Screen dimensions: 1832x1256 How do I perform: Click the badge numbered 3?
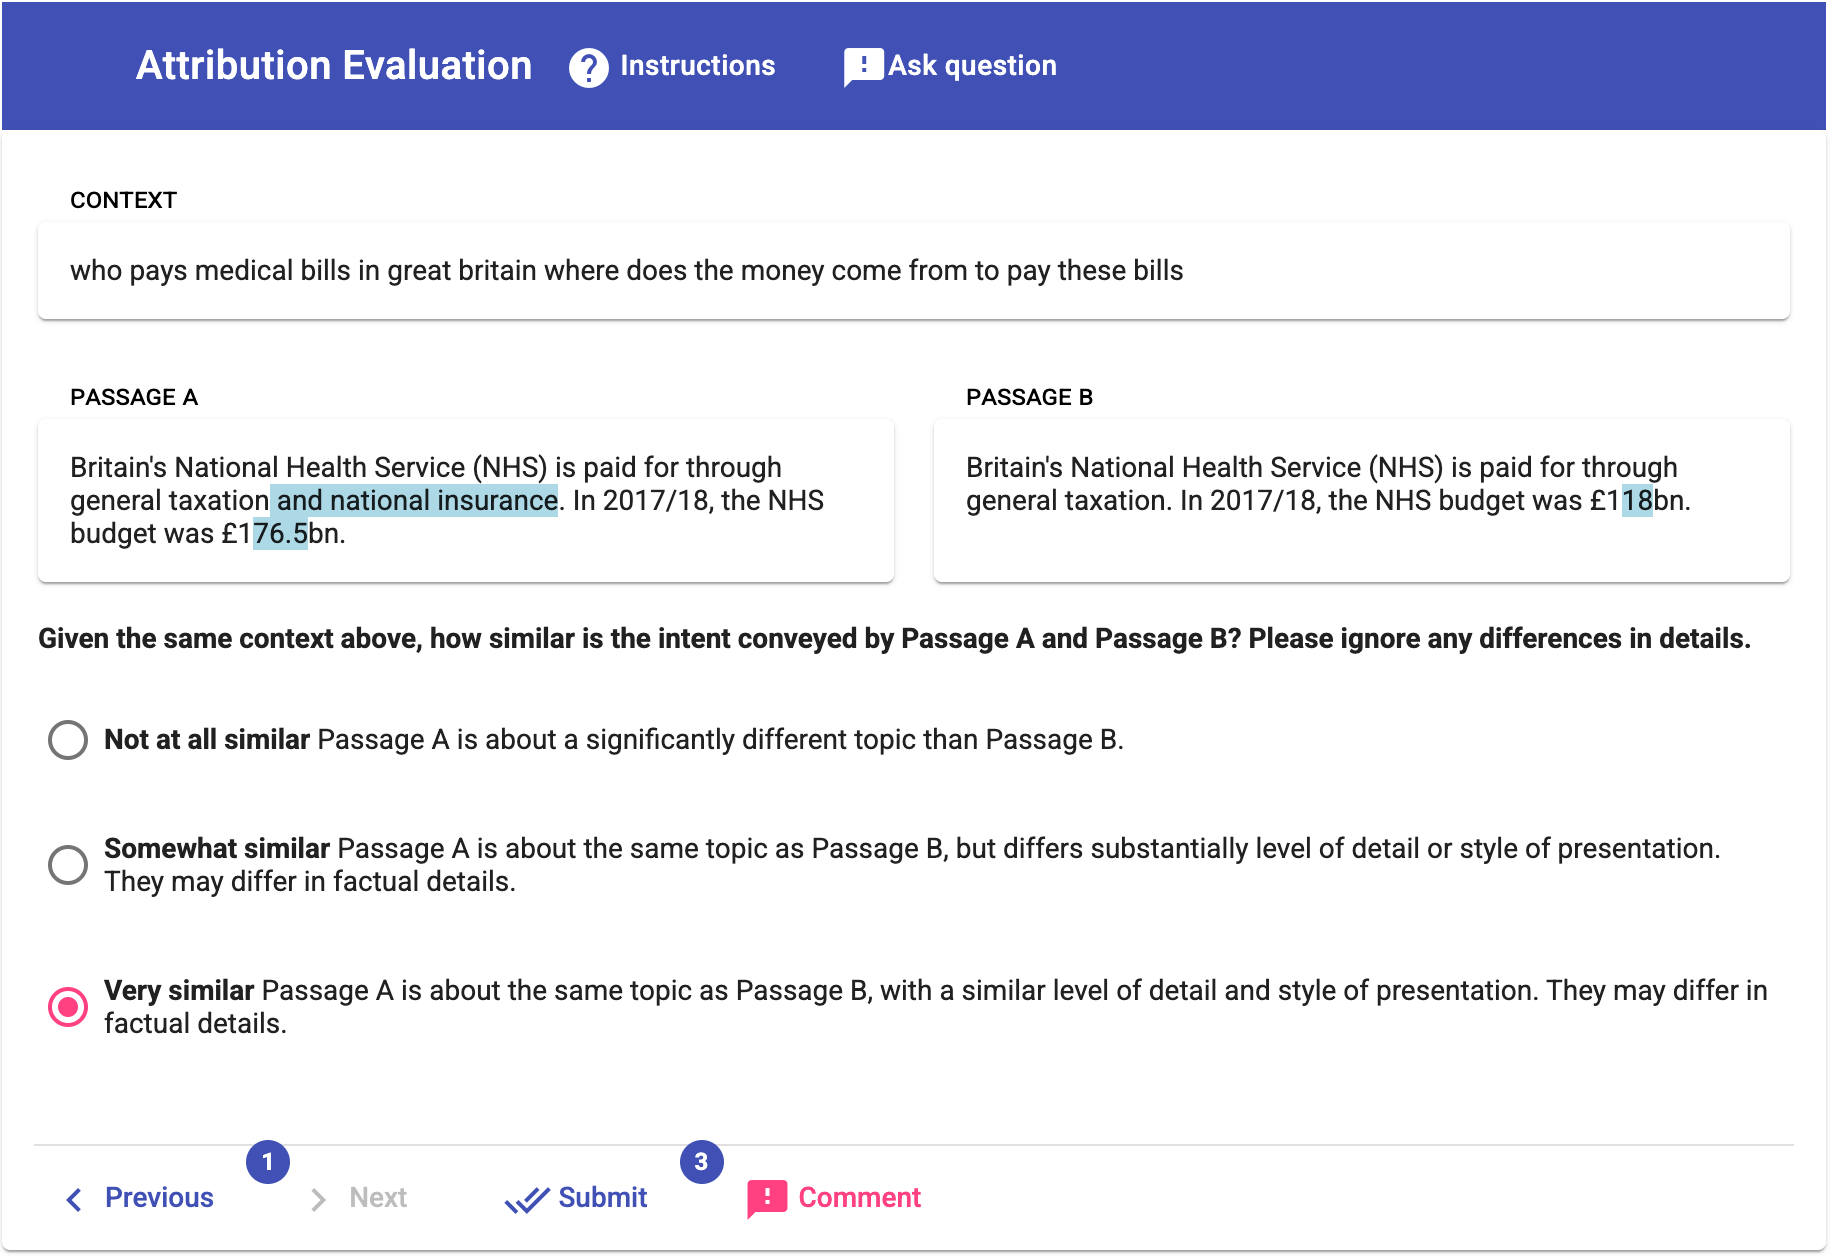701,1162
